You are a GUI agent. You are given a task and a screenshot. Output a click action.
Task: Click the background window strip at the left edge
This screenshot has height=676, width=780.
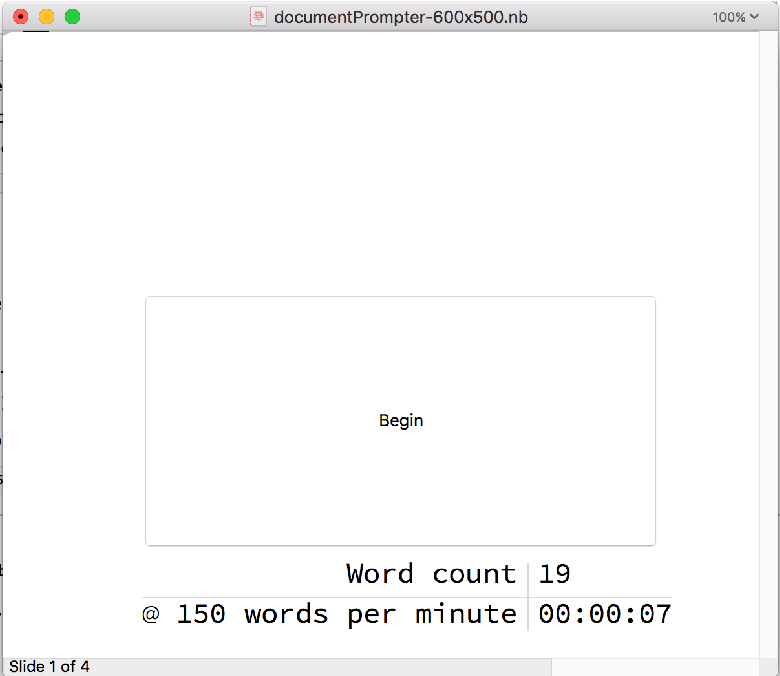point(1,300)
